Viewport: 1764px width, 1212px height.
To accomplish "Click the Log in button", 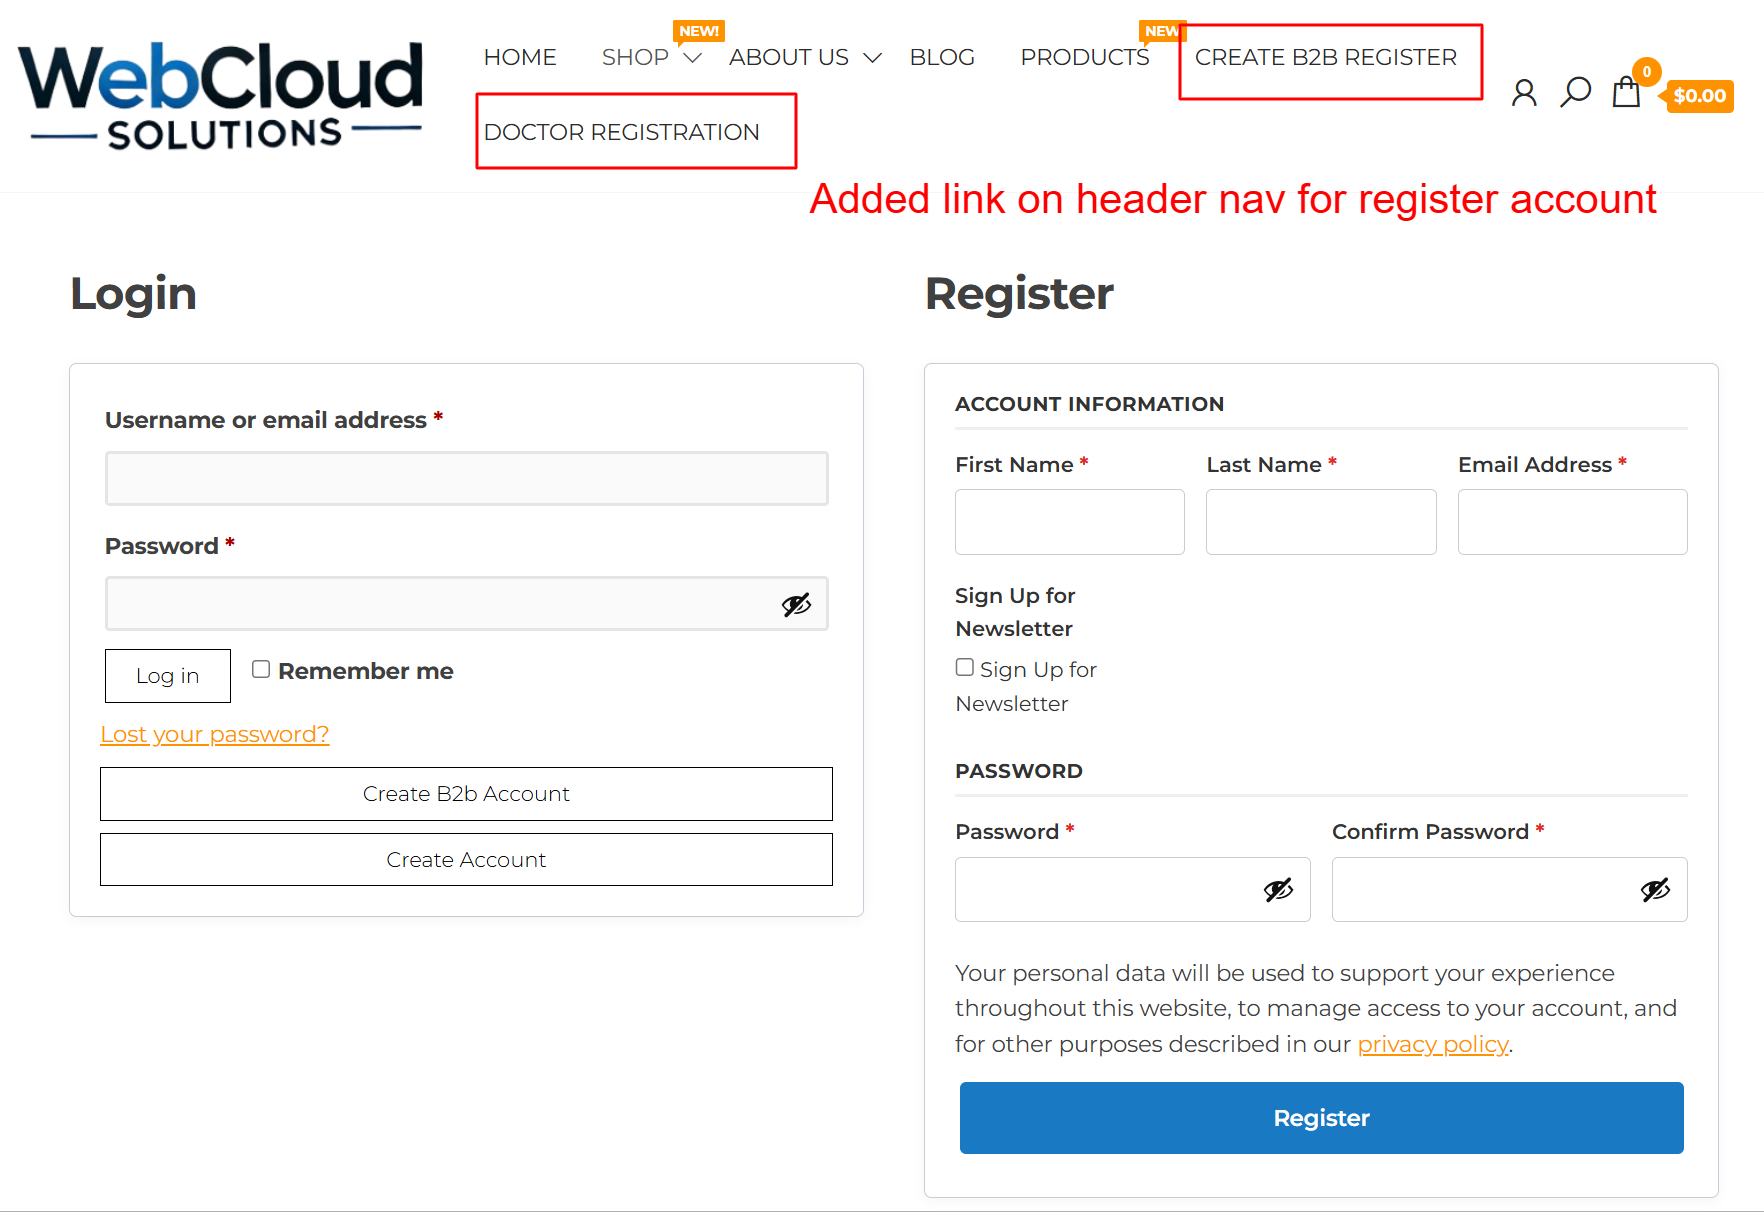I will (x=167, y=676).
